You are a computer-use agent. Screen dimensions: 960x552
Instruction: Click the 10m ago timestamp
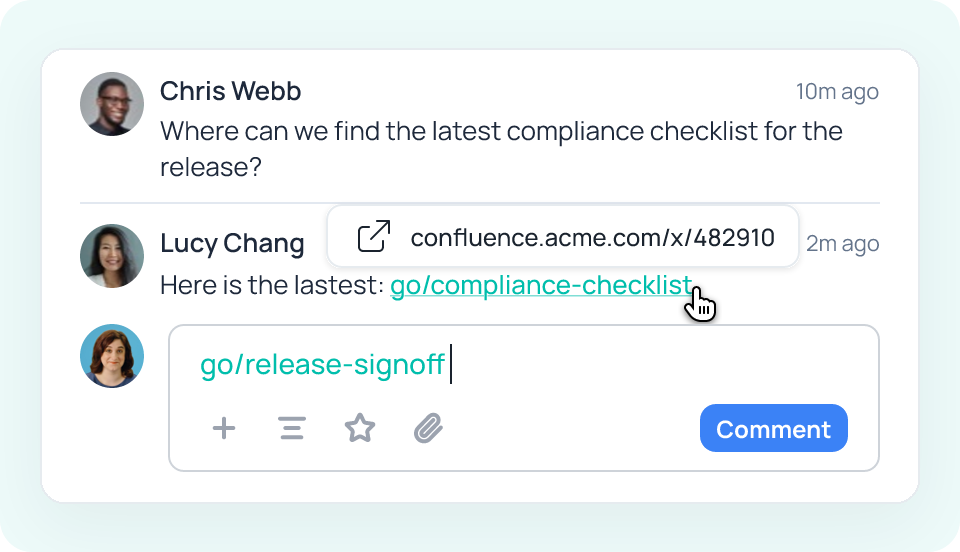pyautogui.click(x=837, y=92)
